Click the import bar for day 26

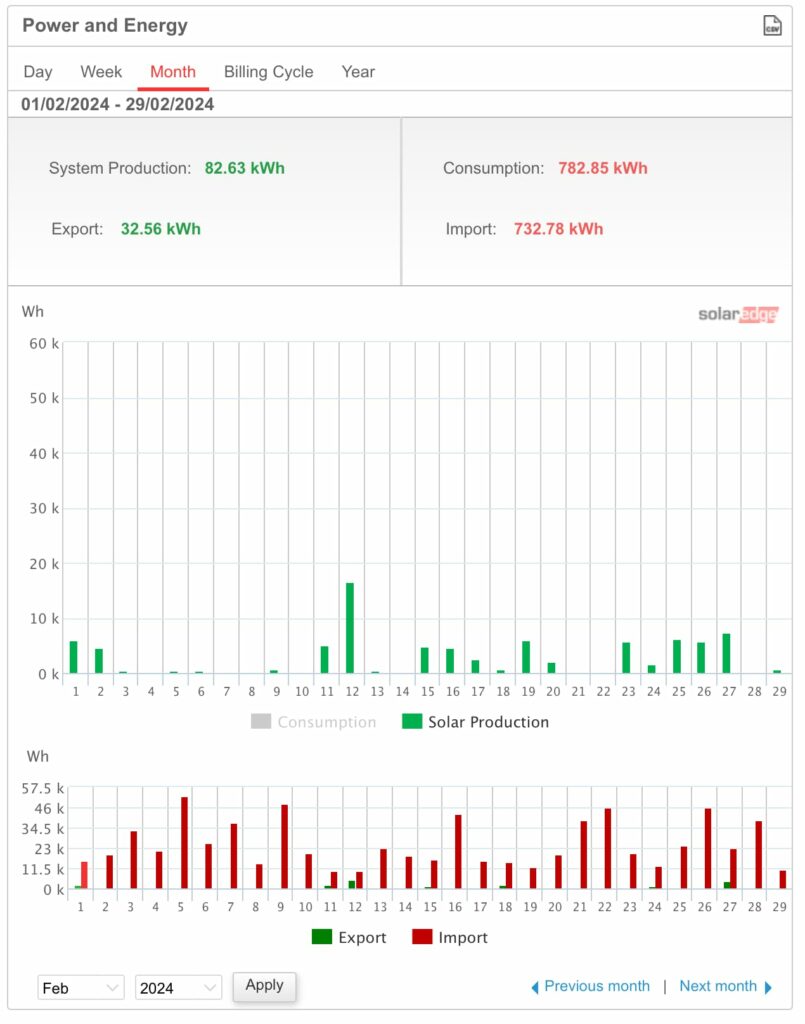coord(708,848)
